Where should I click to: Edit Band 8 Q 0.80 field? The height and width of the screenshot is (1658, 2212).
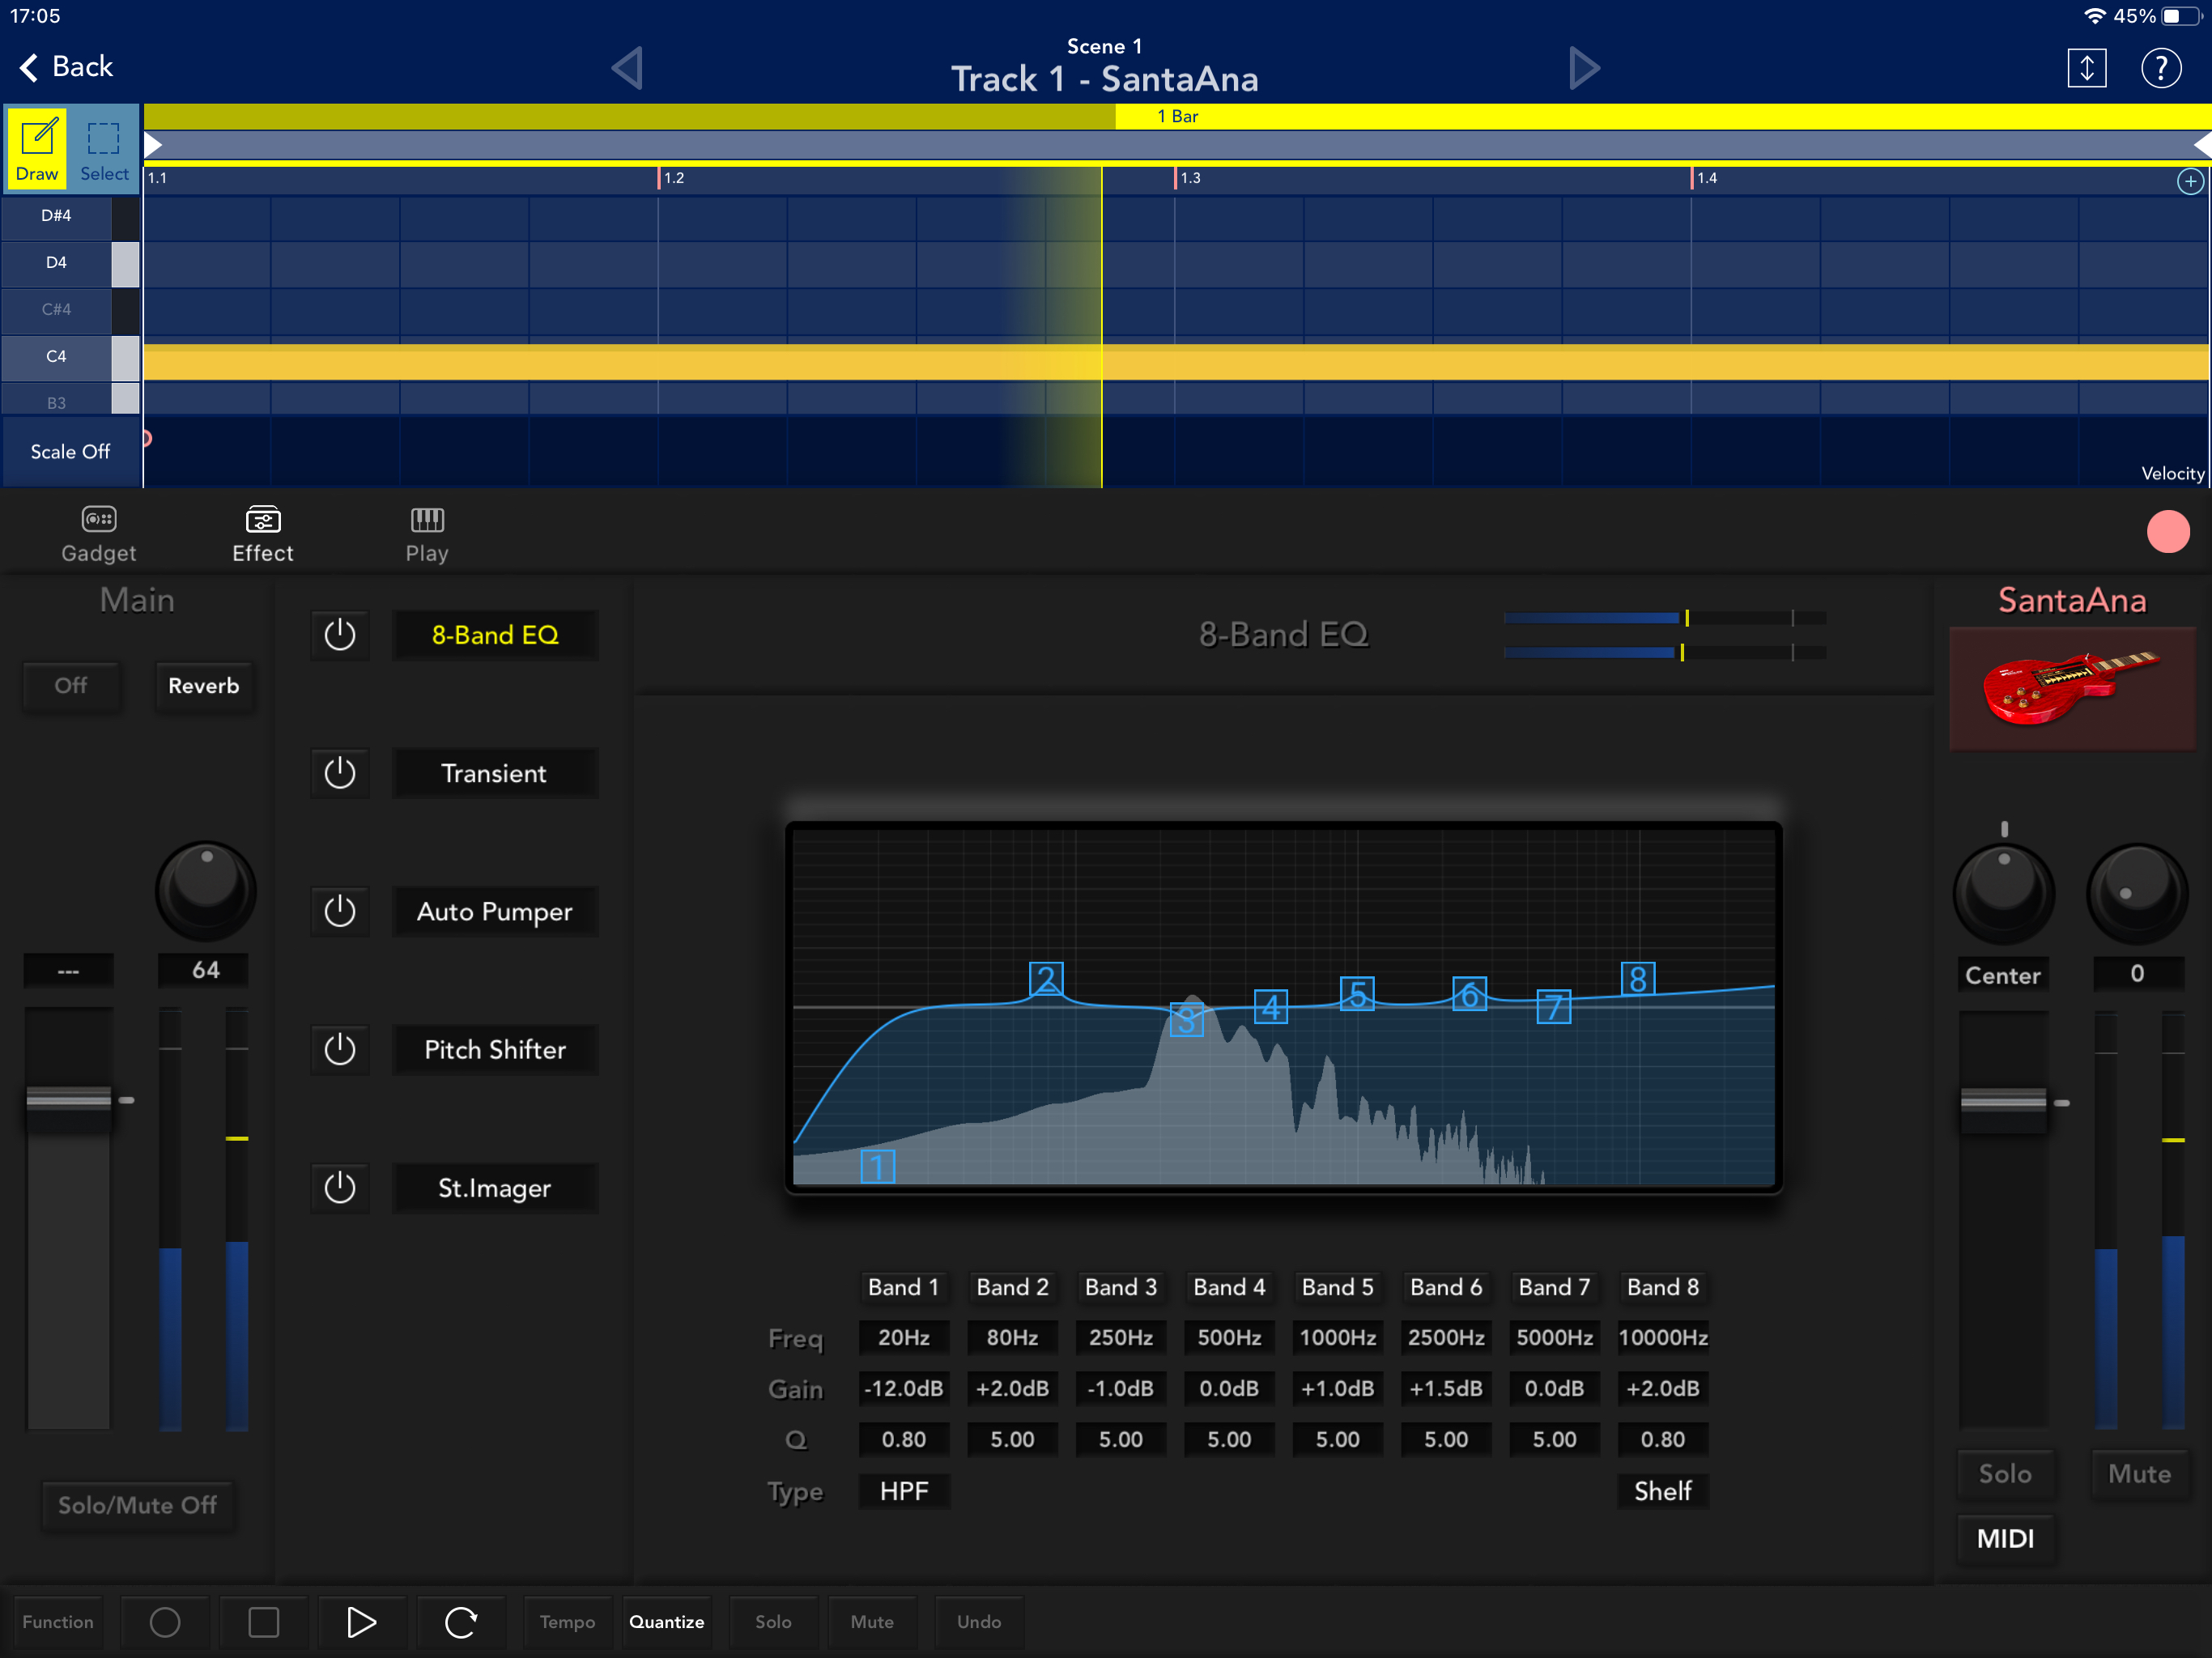[x=1663, y=1440]
